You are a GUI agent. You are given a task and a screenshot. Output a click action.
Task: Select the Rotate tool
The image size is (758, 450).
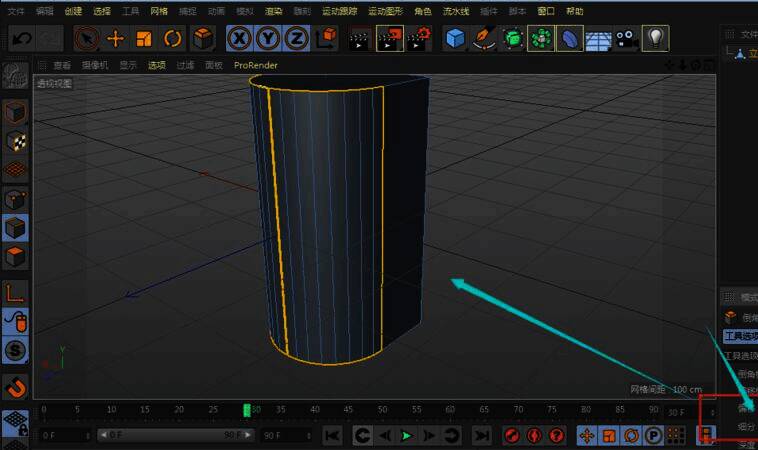coord(173,39)
